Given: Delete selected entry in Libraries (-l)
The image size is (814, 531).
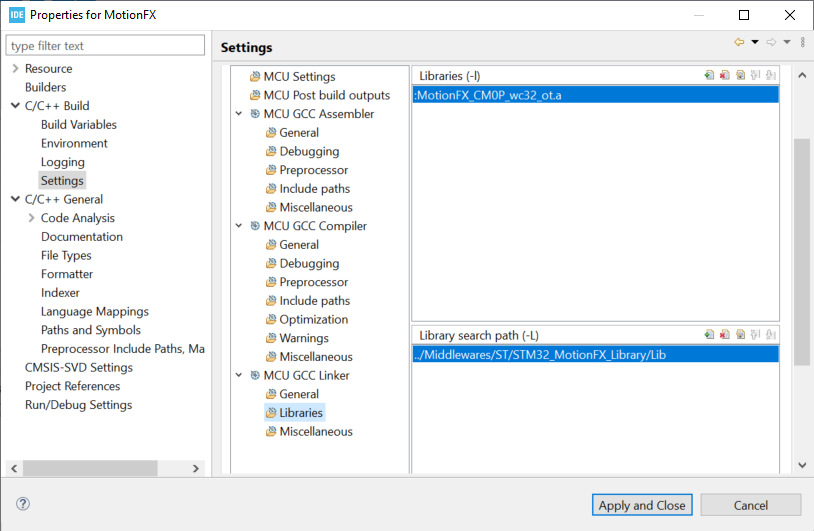Looking at the screenshot, I should click(x=725, y=75).
